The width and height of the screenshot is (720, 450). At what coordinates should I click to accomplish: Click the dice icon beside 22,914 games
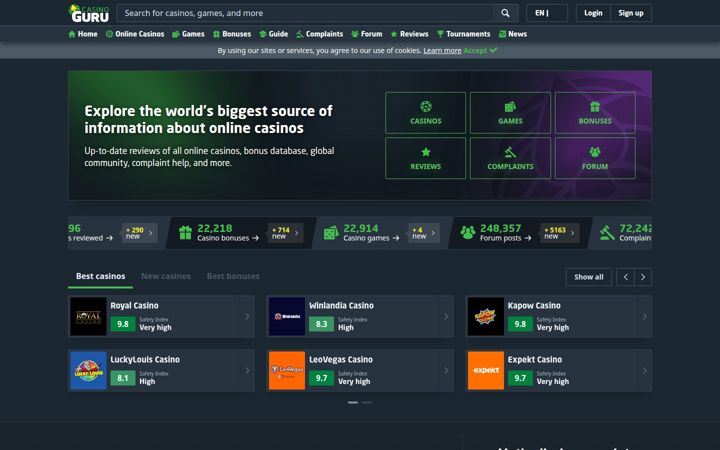click(x=331, y=233)
